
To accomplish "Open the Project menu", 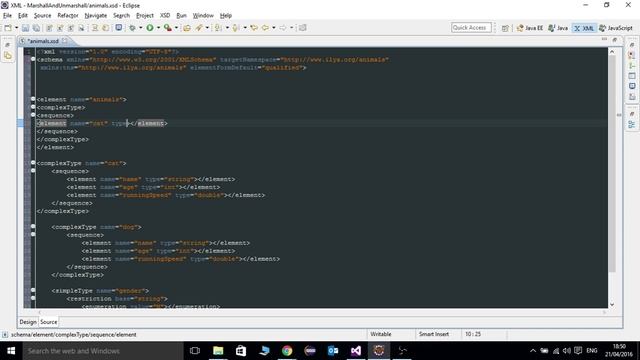I will 144,16.
